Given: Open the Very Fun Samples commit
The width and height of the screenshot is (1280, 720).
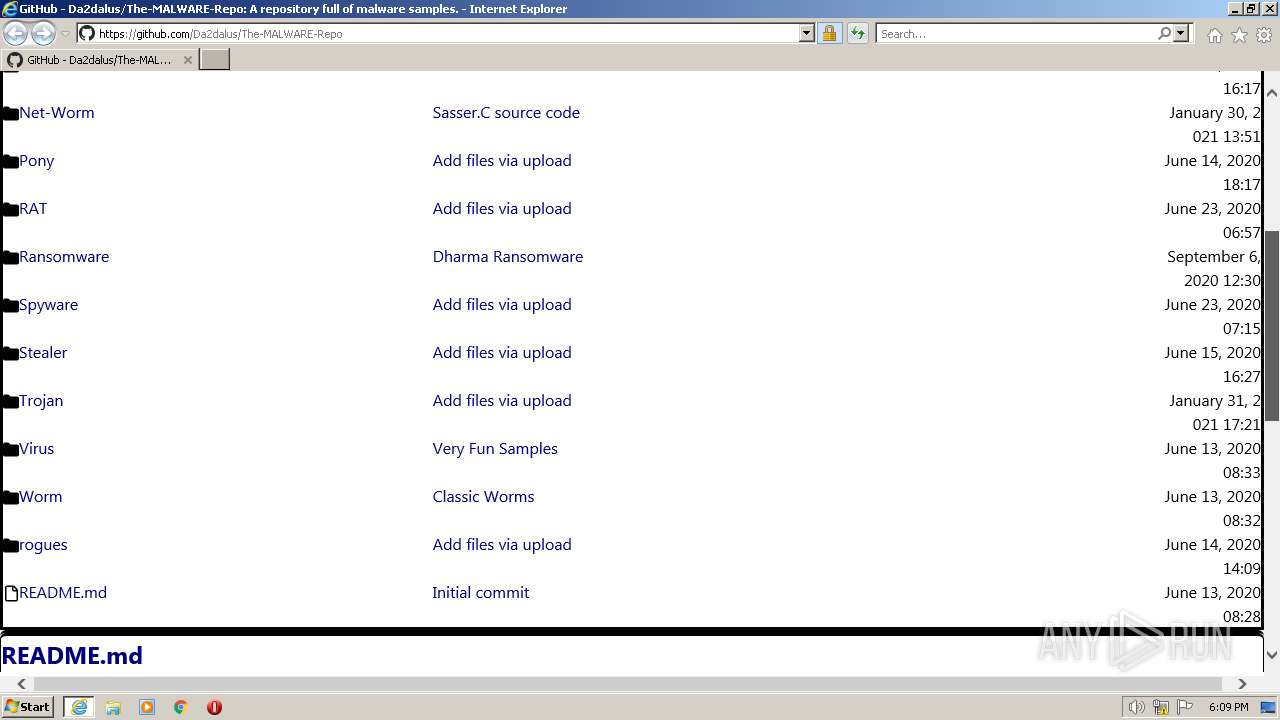Looking at the screenshot, I should 495,449.
